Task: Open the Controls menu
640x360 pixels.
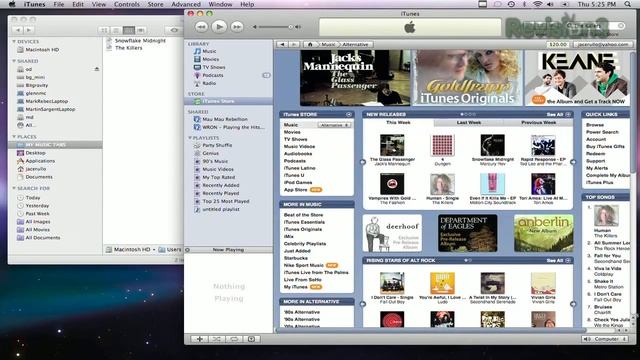Action: 127,4
